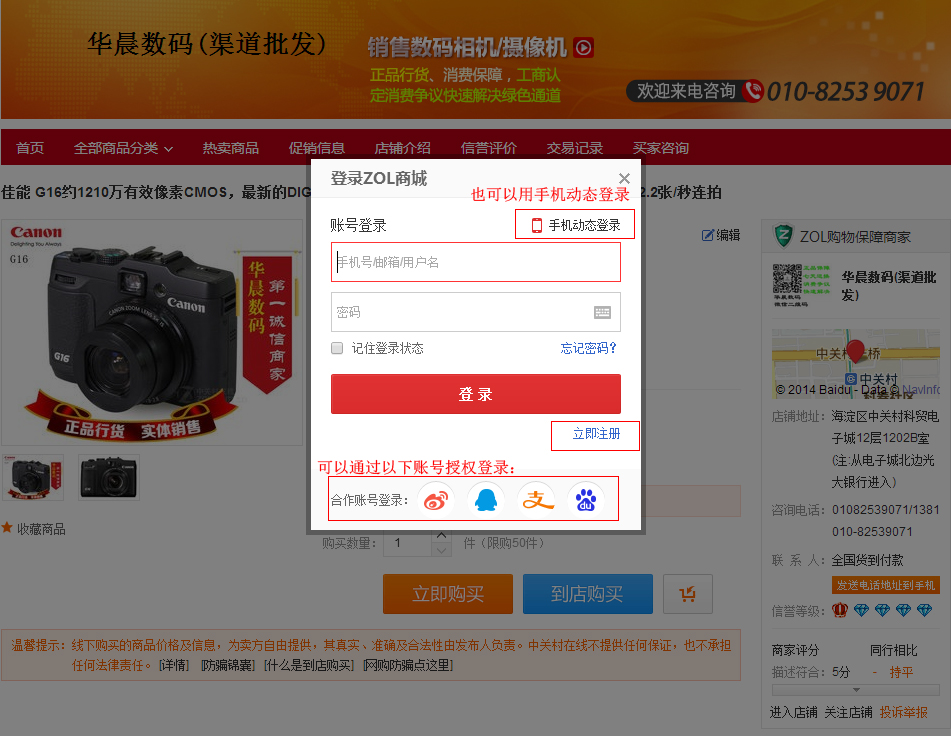Log in with Baidu paw icon
The image size is (951, 736).
pos(585,500)
